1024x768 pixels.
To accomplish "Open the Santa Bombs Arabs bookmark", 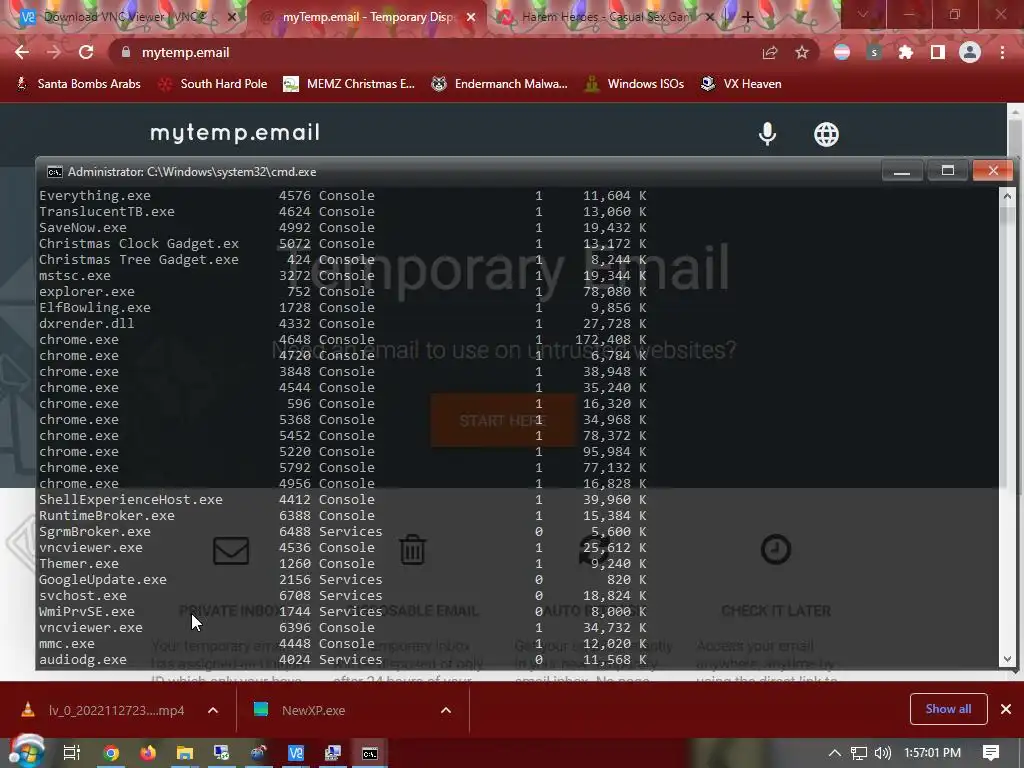I will [x=78, y=84].
